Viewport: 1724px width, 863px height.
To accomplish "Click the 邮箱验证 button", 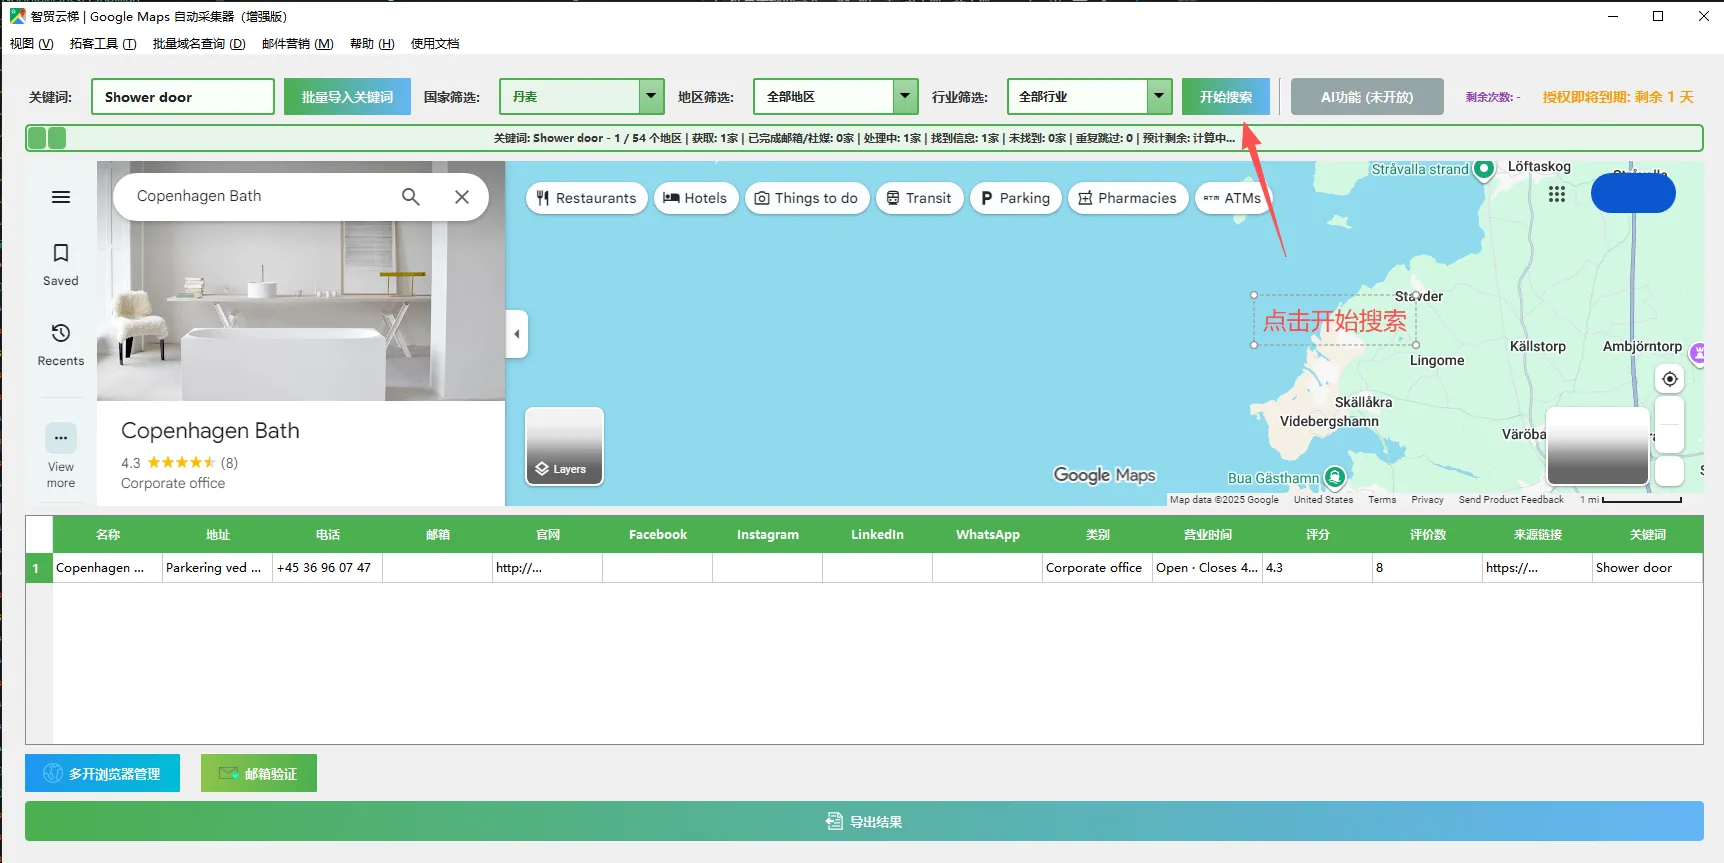I will [259, 773].
